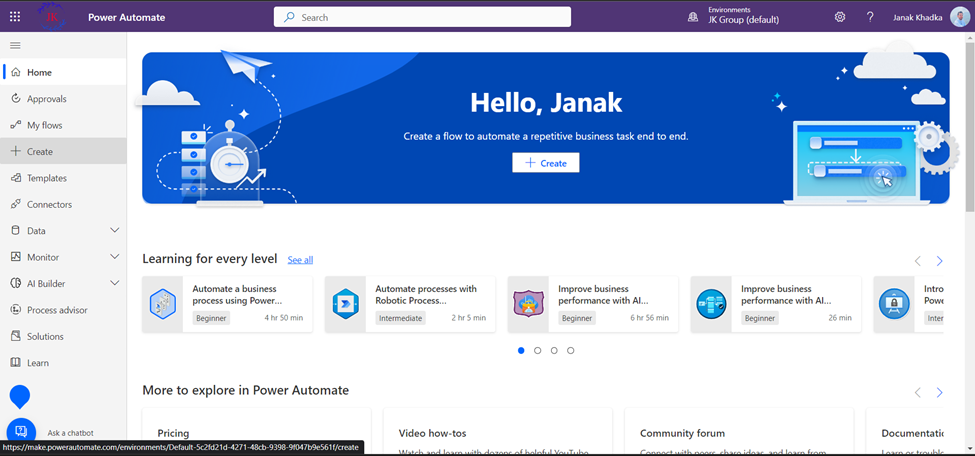Open Solutions in the sidebar
Screen dimensions: 975x456
click(x=63, y=336)
